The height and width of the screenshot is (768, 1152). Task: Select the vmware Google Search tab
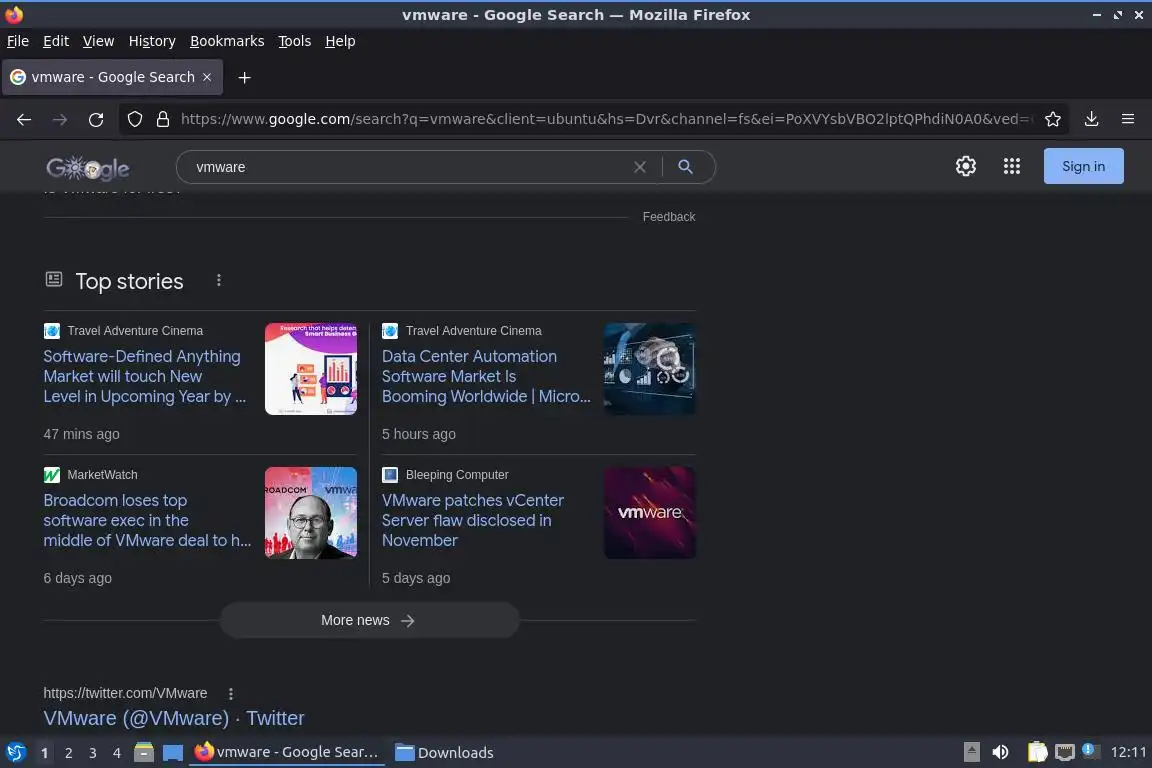tap(112, 77)
